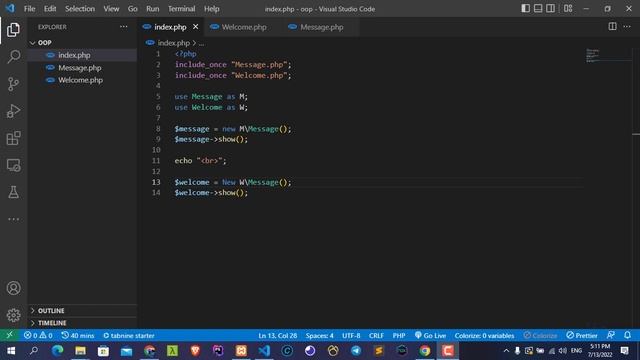Change end of line sequence CRLF
640x360 pixels.
click(x=376, y=336)
